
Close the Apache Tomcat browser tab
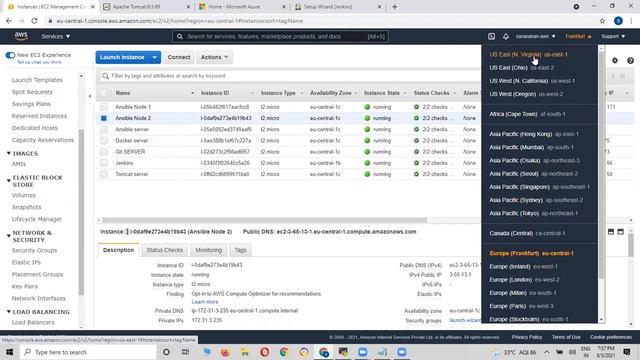[188, 7]
